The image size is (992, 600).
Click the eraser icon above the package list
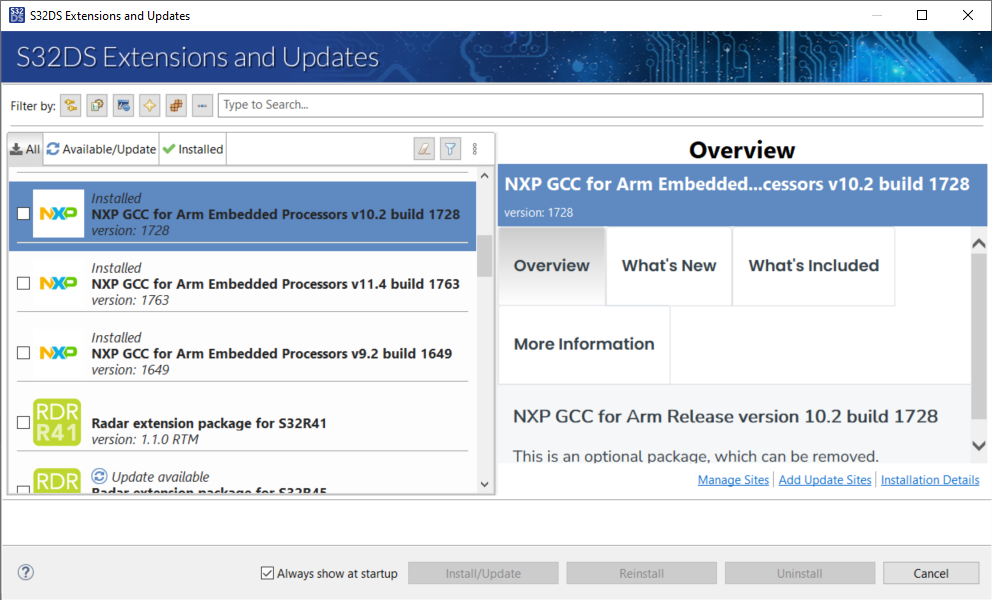pos(424,149)
